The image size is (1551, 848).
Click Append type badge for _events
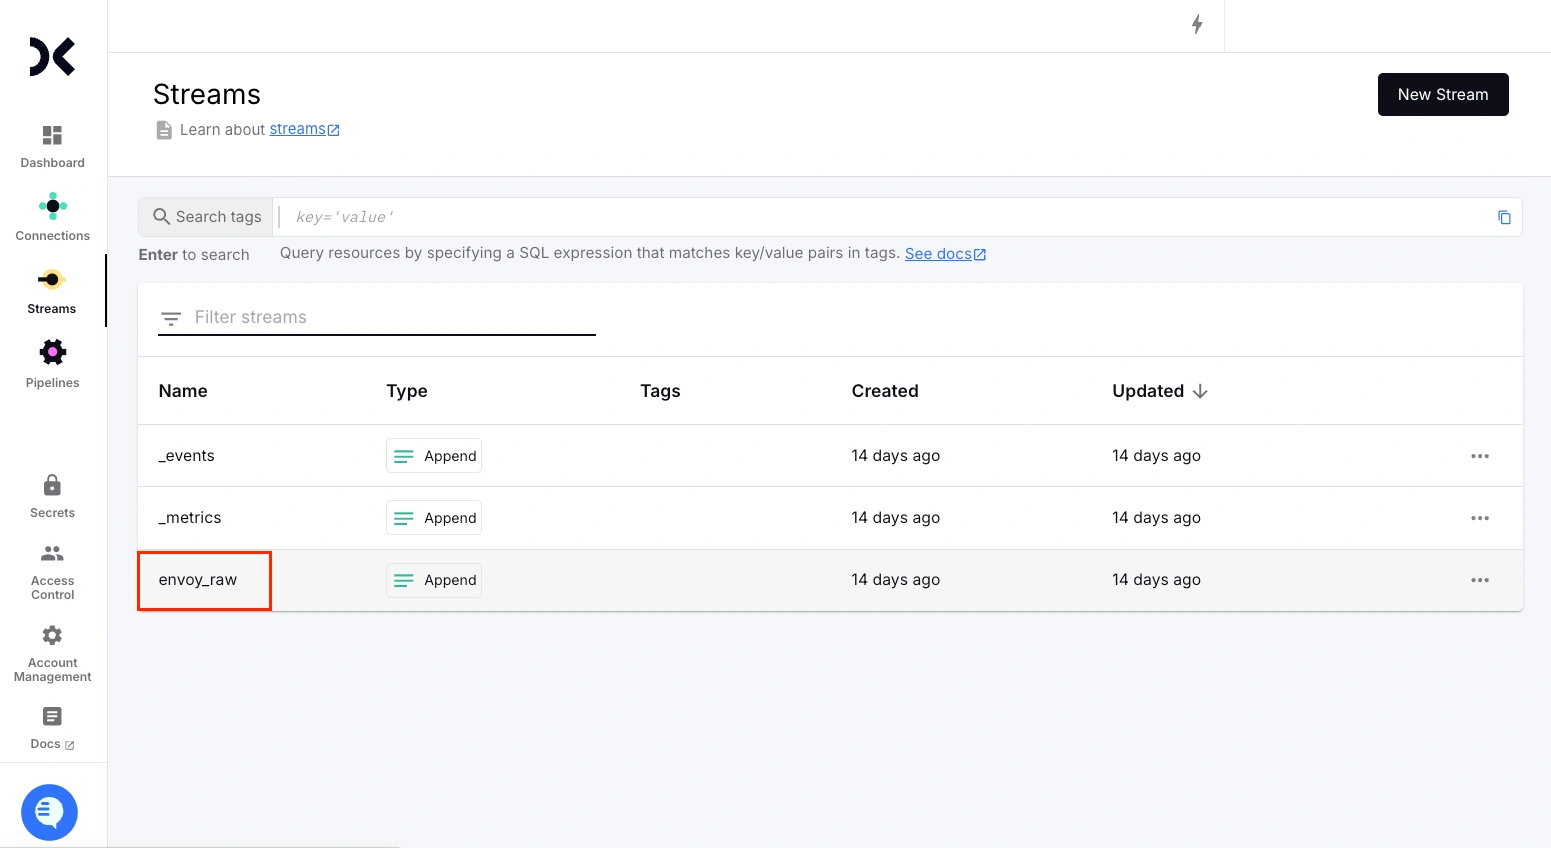point(434,456)
